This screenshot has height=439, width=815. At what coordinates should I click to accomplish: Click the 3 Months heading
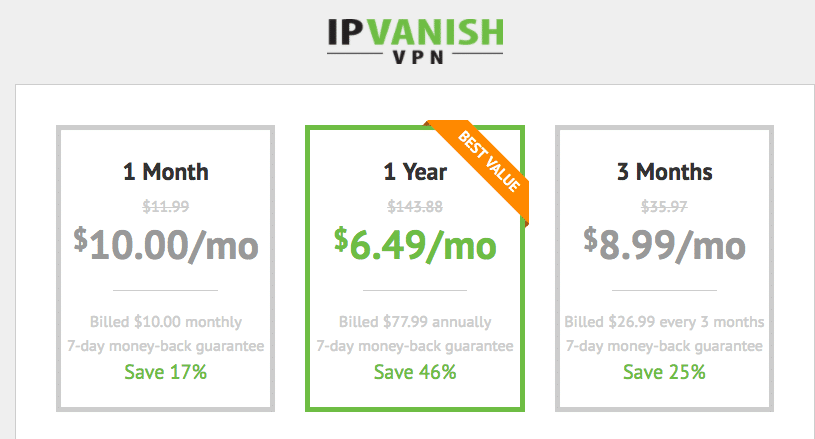[x=664, y=172]
